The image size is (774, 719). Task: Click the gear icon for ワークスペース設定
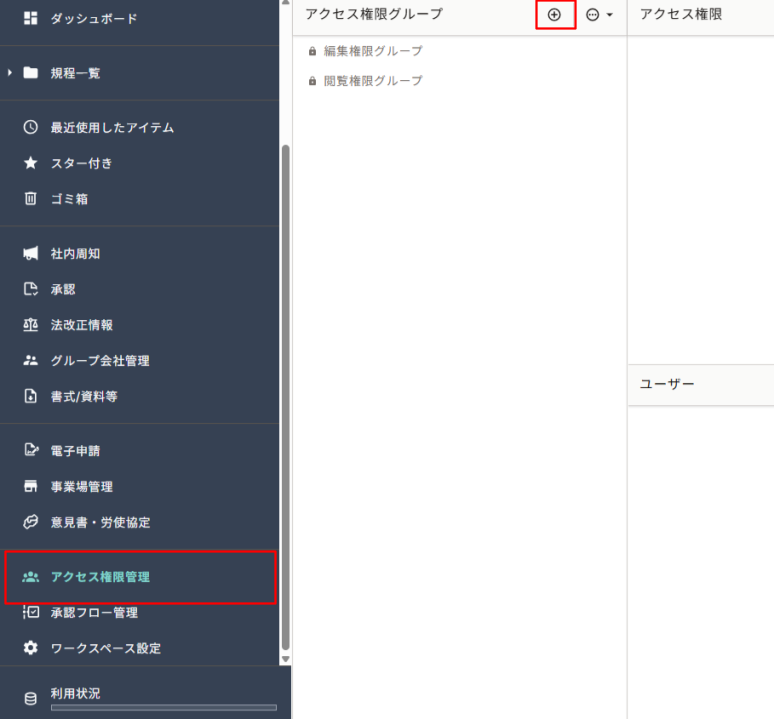pyautogui.click(x=31, y=647)
